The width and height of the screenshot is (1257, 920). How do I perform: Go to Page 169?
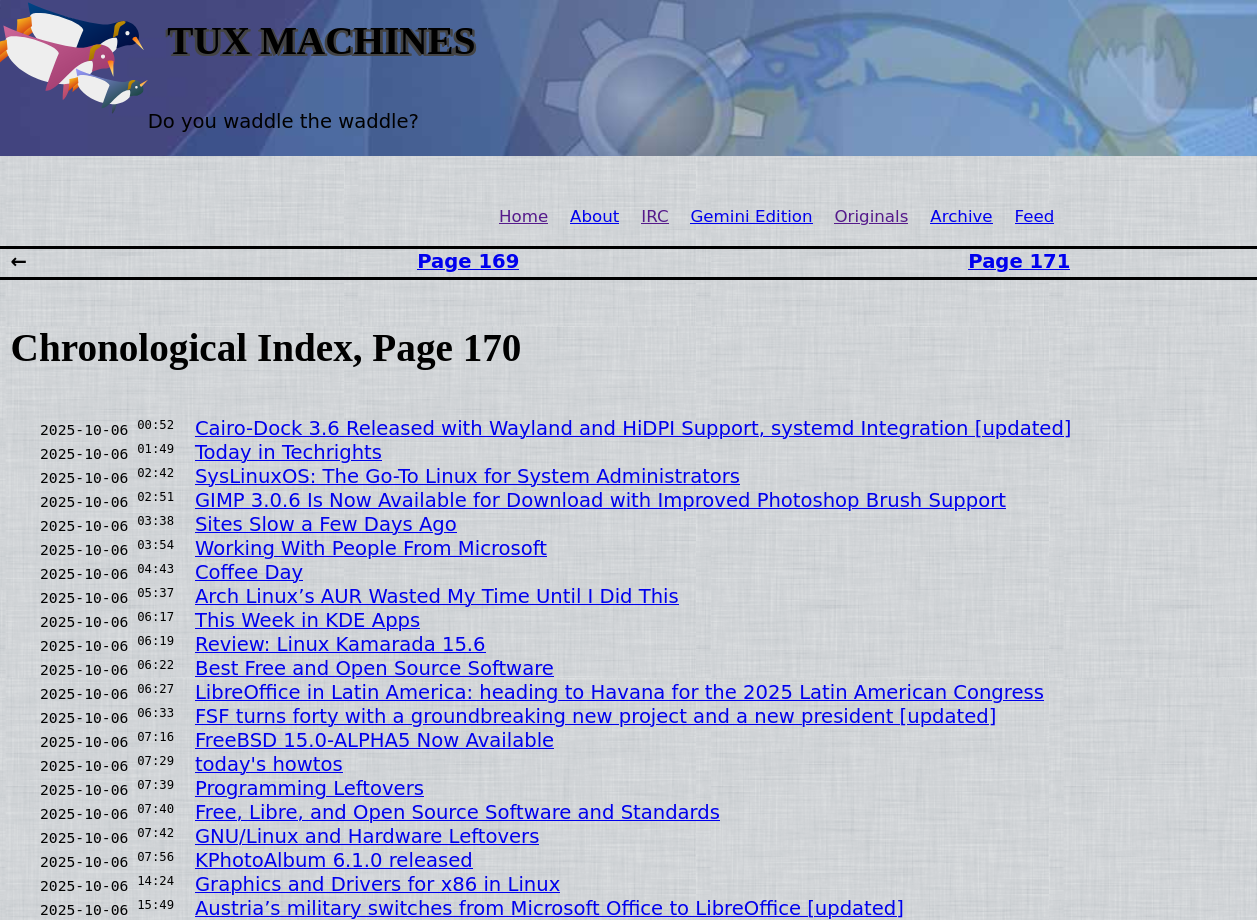468,261
